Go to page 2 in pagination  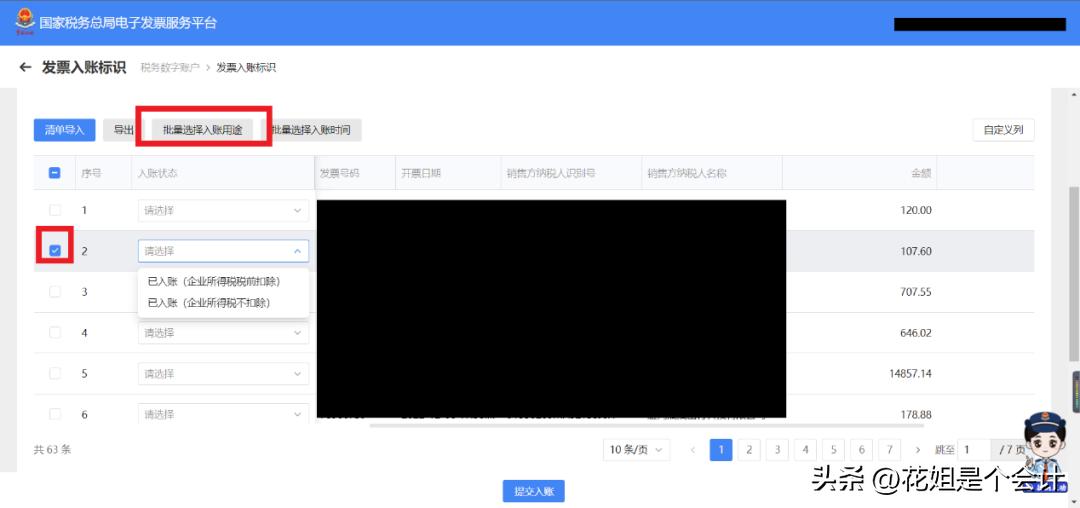point(749,450)
